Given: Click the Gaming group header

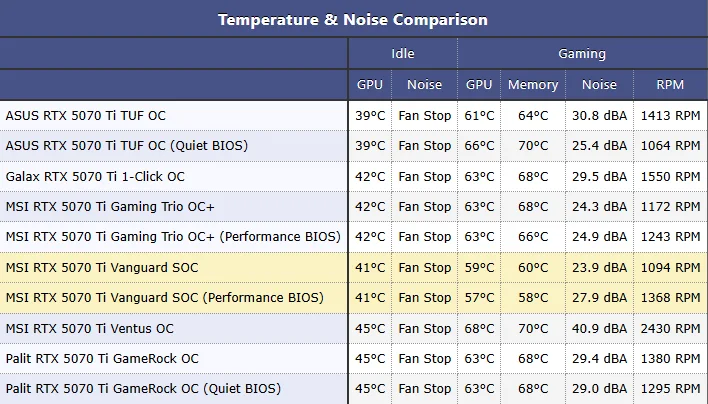Looking at the screenshot, I should click(581, 54).
